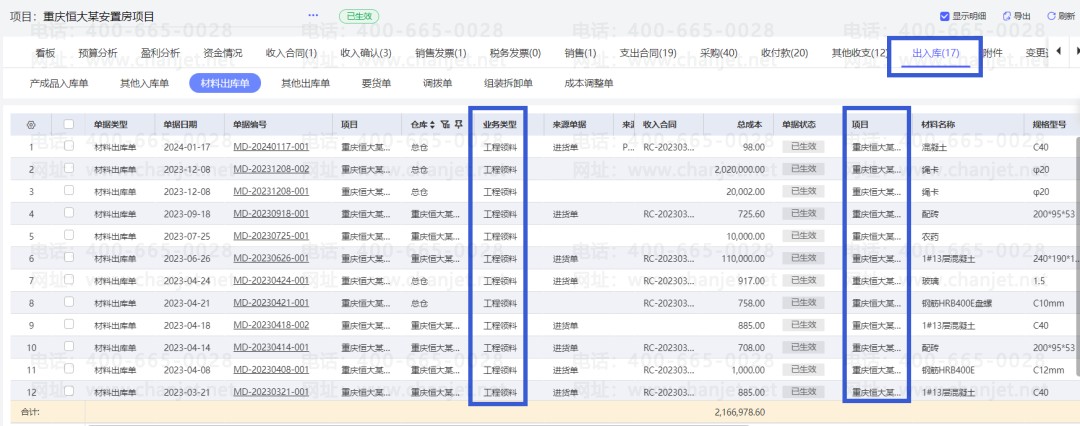Open the 收付款(20) tab

(x=785, y=53)
